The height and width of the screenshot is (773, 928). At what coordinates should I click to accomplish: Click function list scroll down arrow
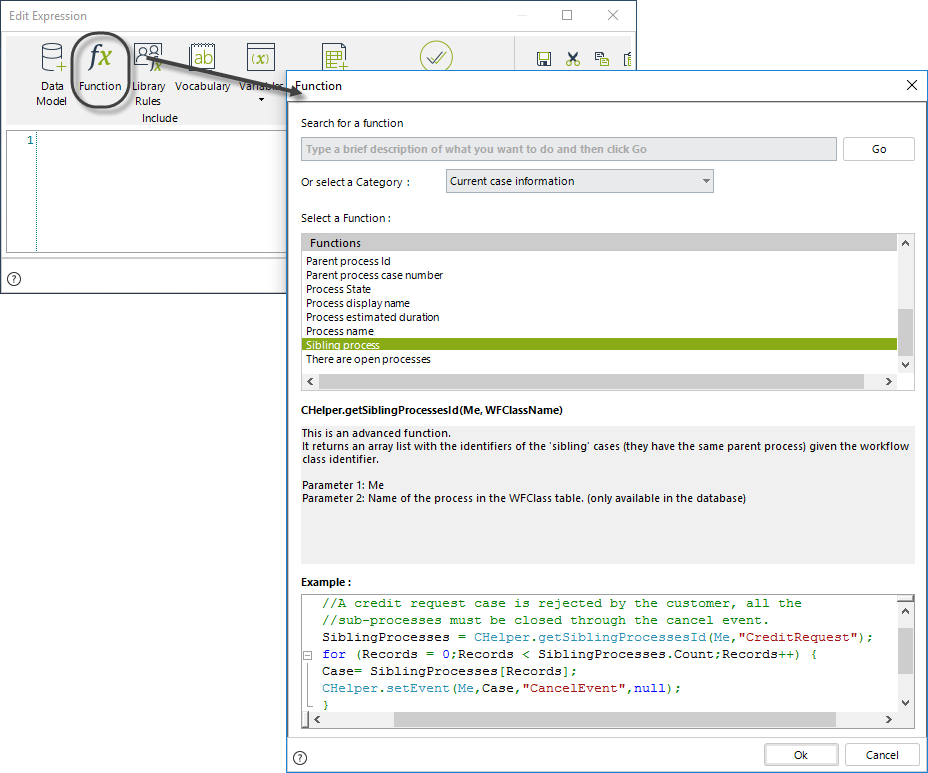point(905,365)
